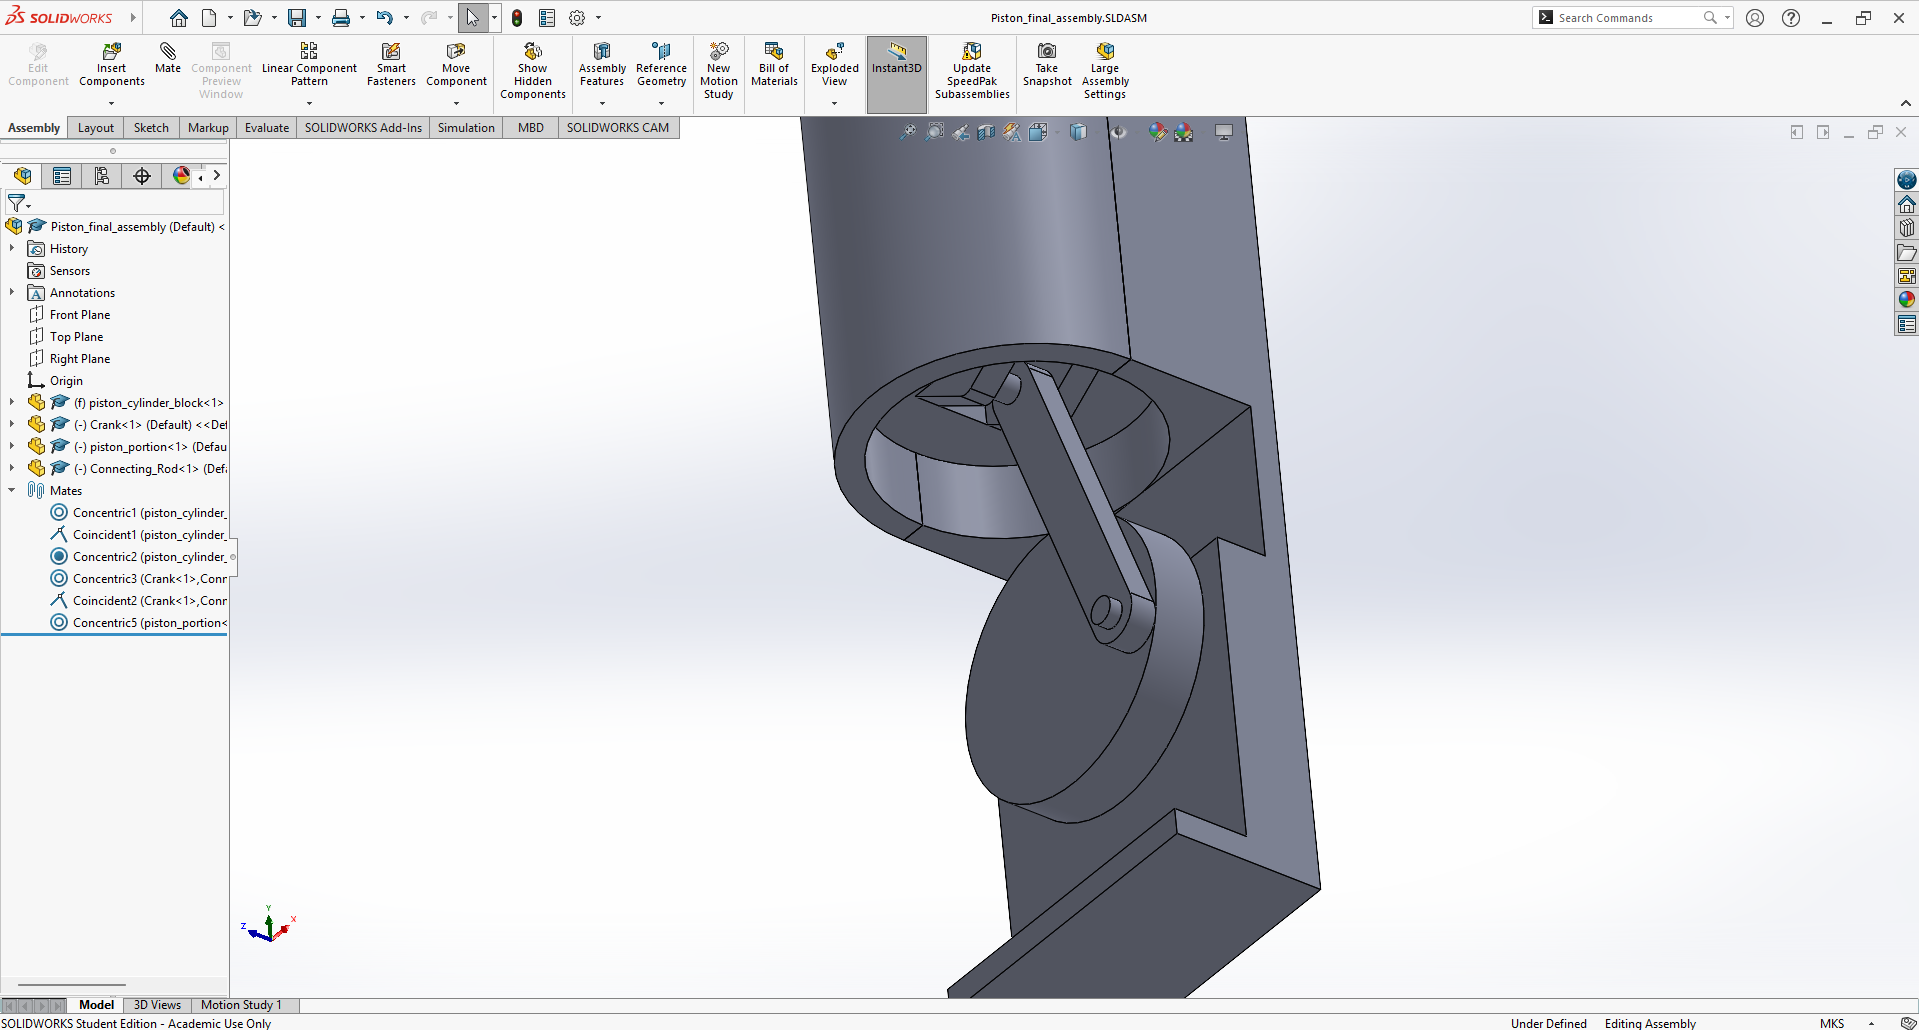Viewport: 1919px width, 1030px height.
Task: Expand the Crank<1> component
Action: pos(12,424)
